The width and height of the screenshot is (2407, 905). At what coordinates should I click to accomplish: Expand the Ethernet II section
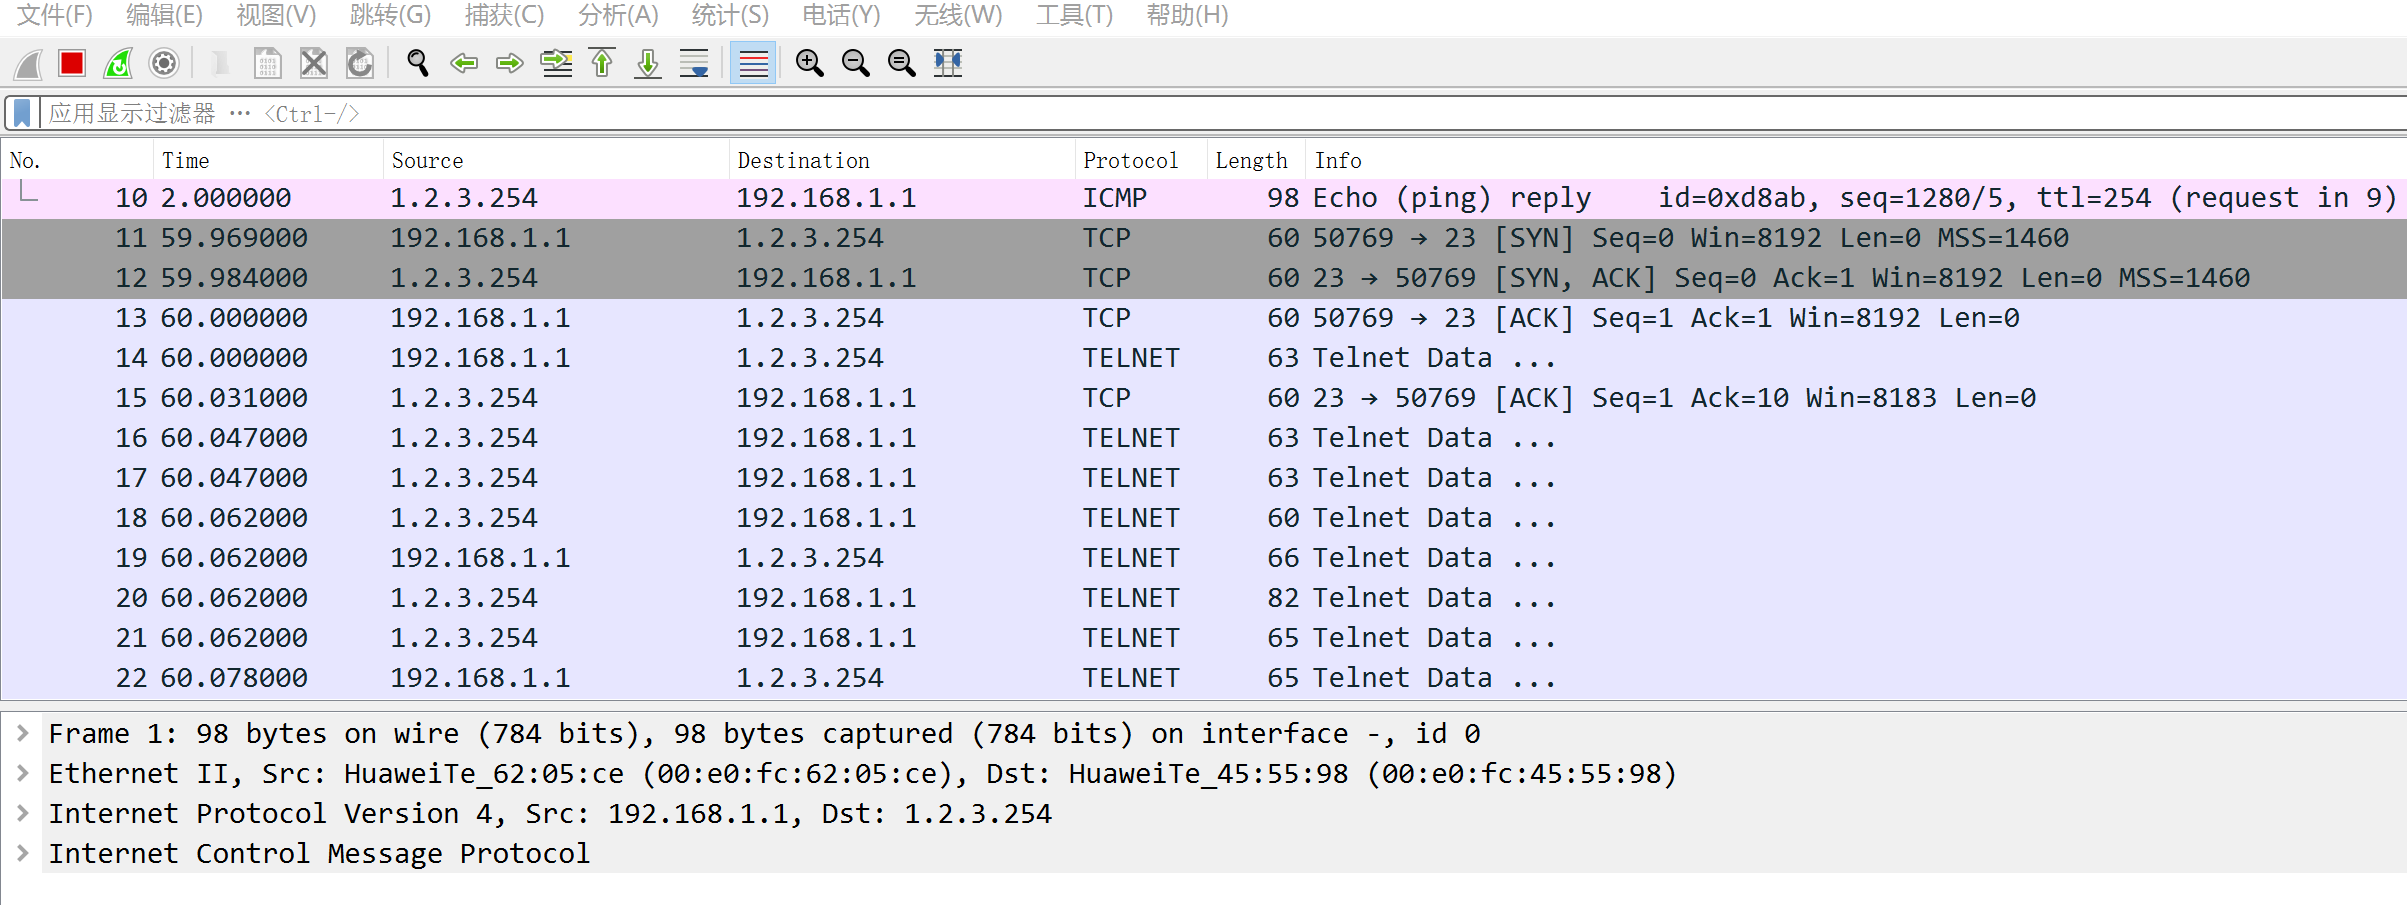click(x=22, y=774)
